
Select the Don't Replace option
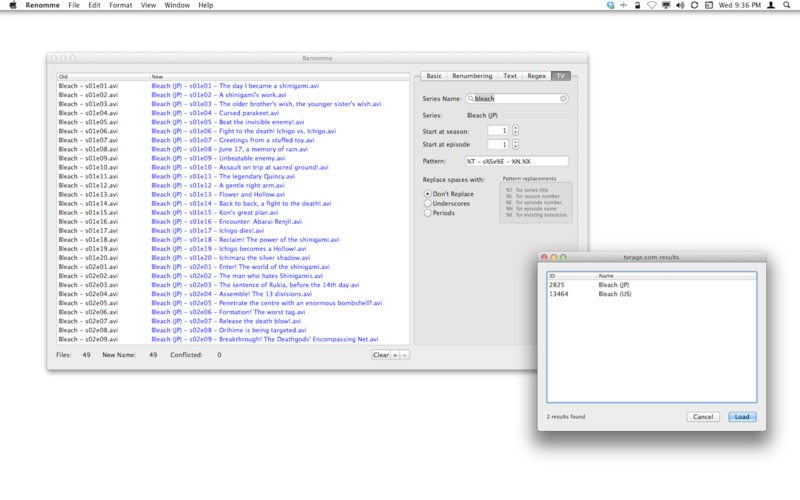448,194
